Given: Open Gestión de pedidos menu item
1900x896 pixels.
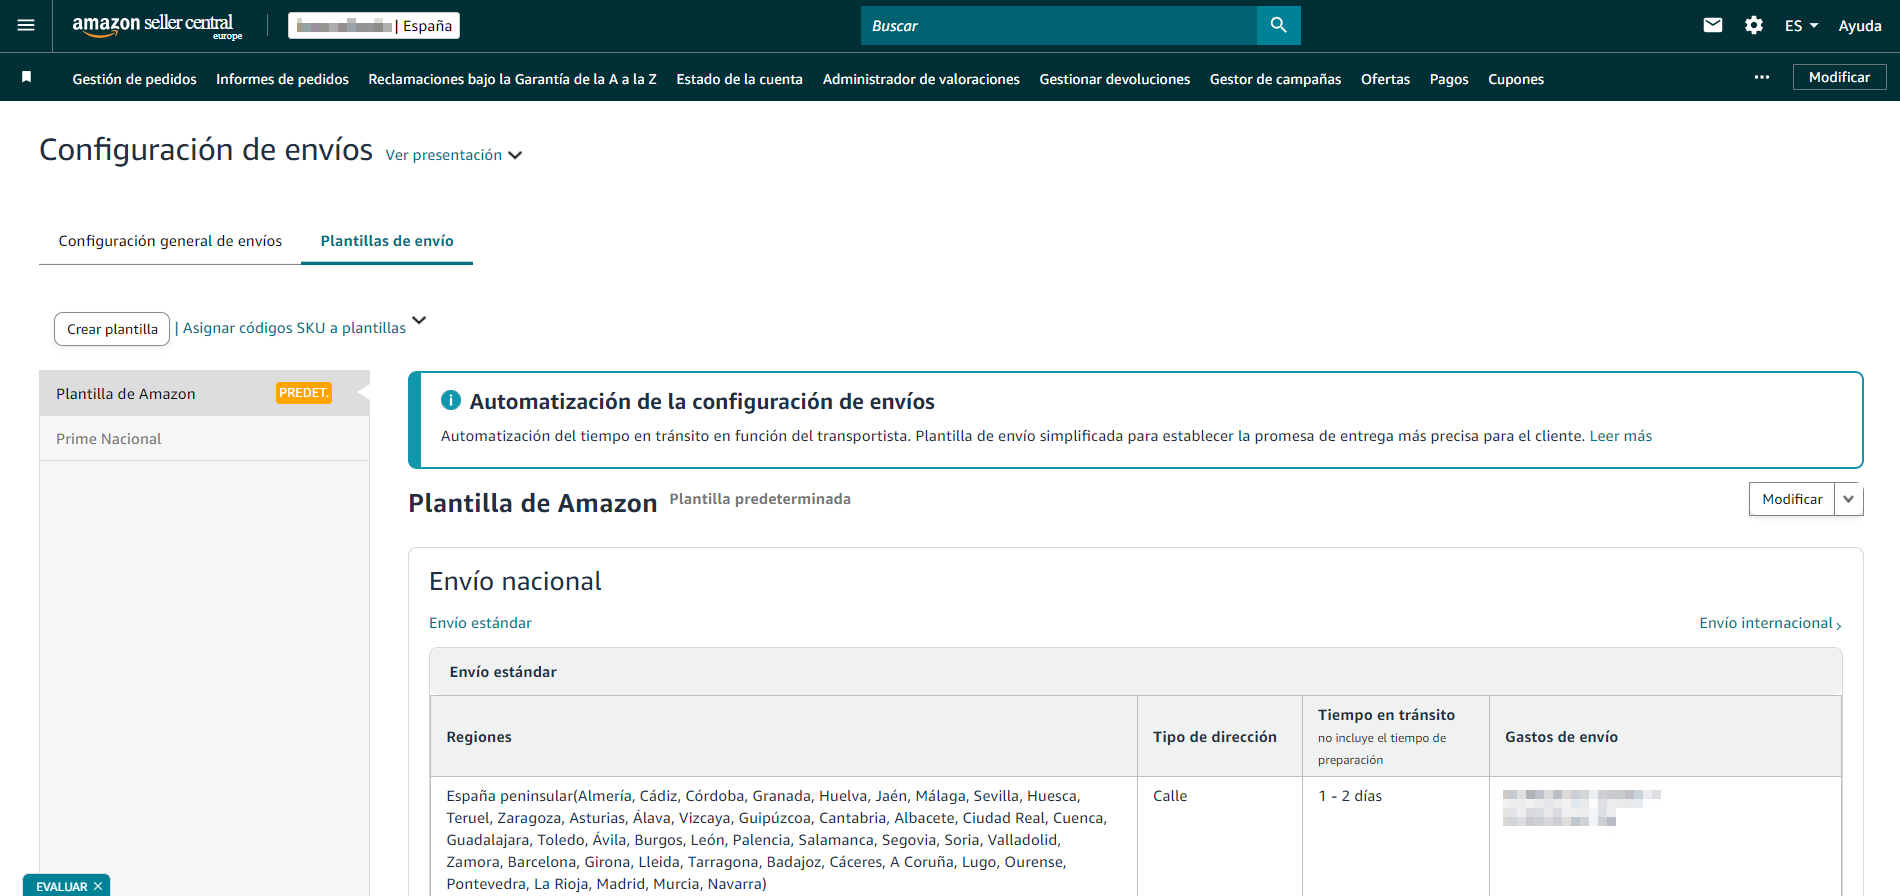Looking at the screenshot, I should (x=134, y=79).
